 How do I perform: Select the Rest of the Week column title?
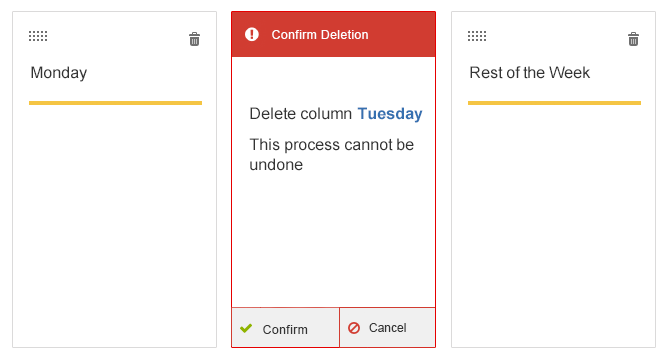coord(530,73)
